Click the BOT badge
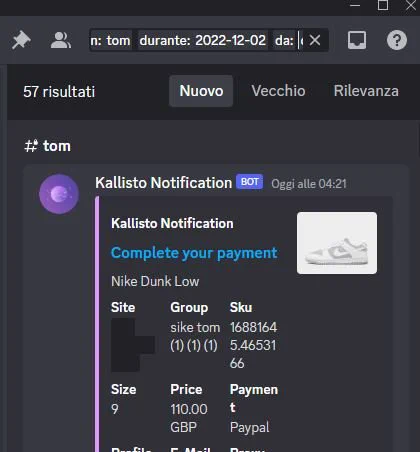The image size is (420, 452). pos(250,182)
